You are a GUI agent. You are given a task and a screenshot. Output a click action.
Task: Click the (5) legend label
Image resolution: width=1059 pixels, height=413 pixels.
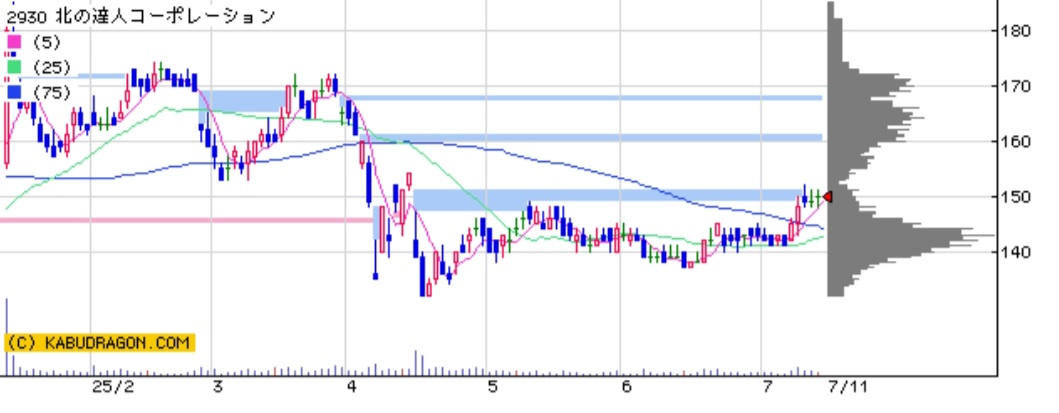[47, 43]
